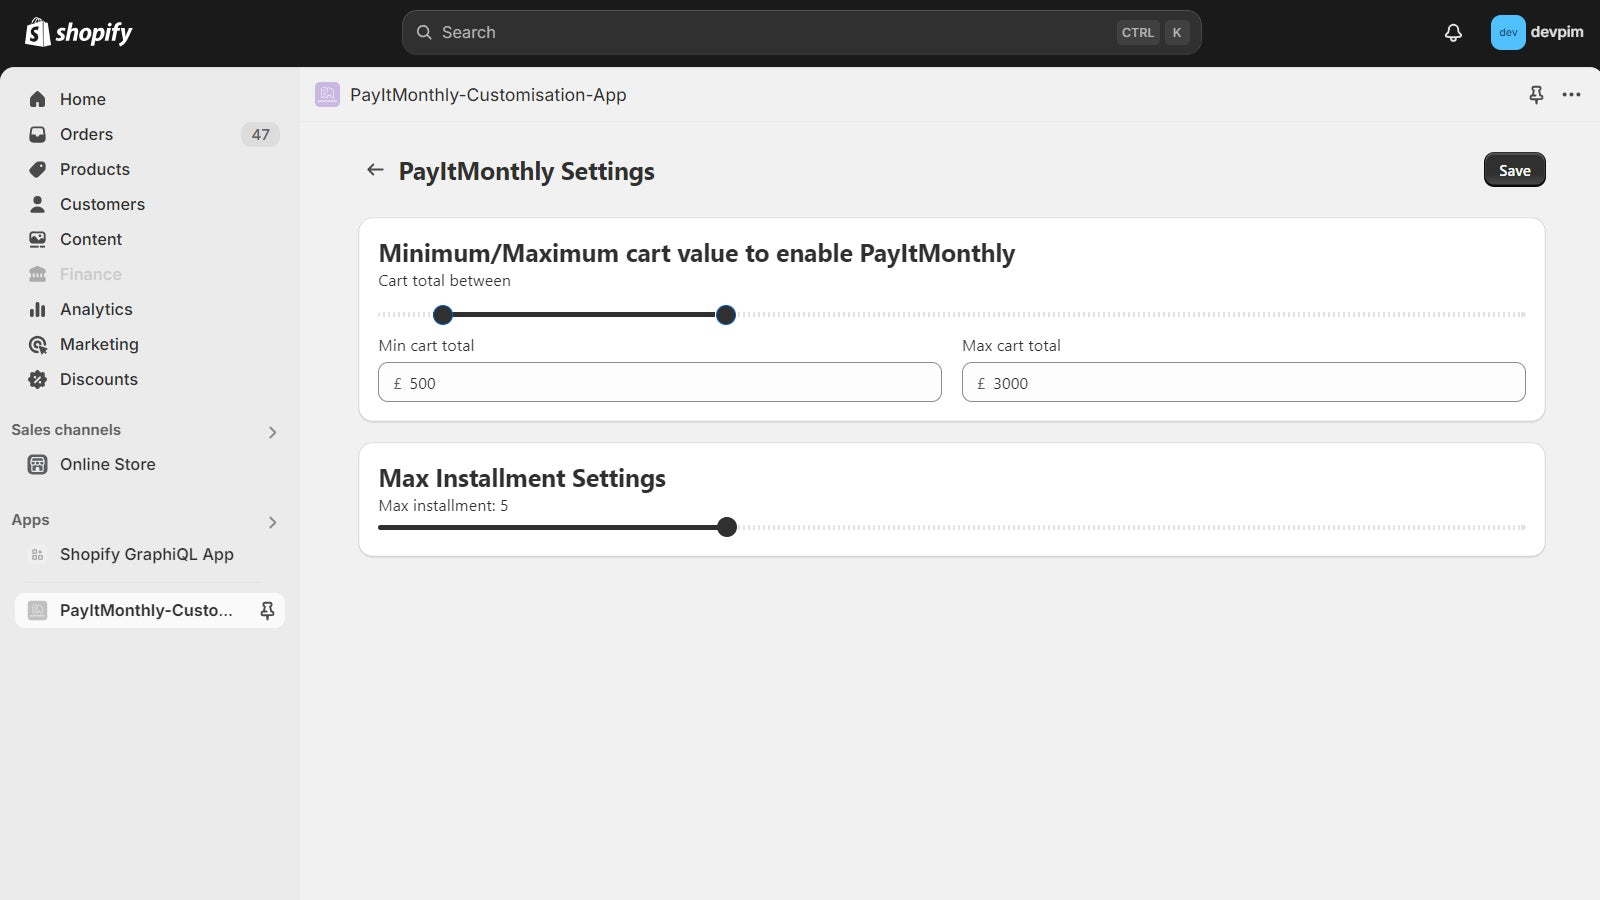Screen dimensions: 1600x900
Task: Select Shopify GraphiQL App in sidebar
Action: pos(146,554)
